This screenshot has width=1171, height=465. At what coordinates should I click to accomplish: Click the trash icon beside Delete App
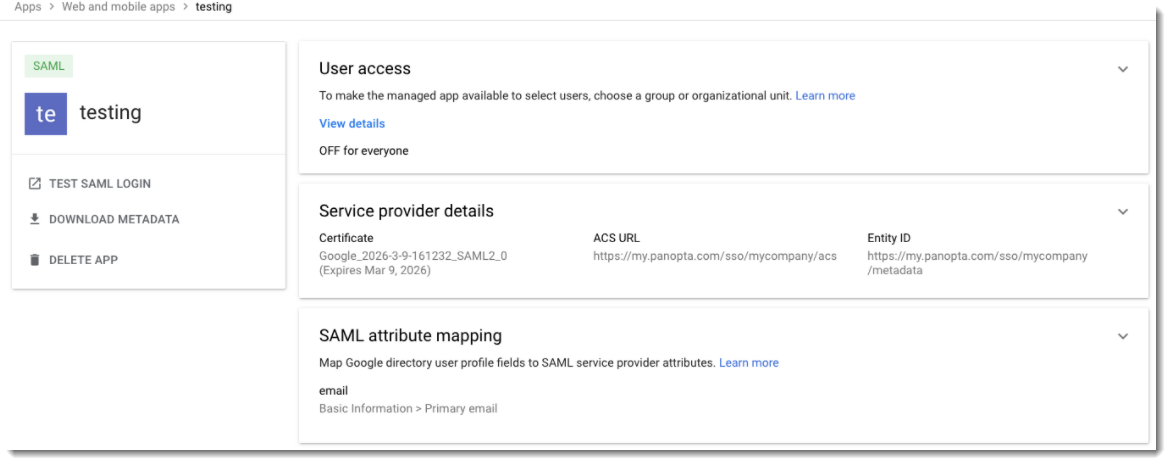35,260
